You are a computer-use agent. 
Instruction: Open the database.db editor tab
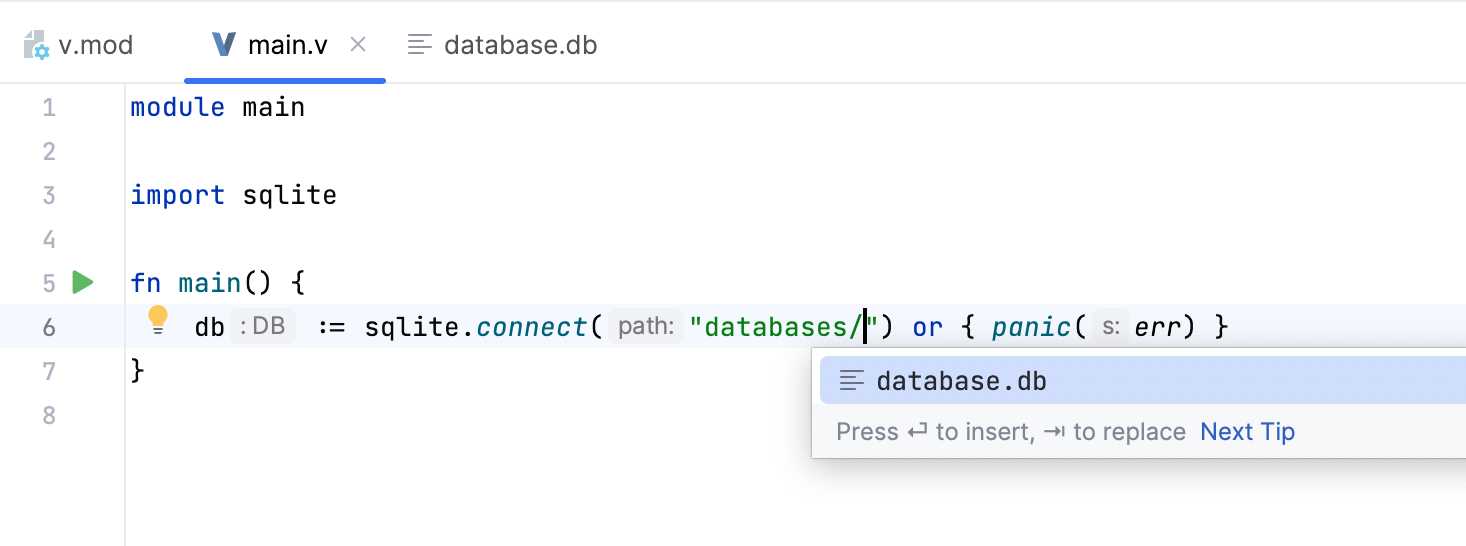(520, 45)
